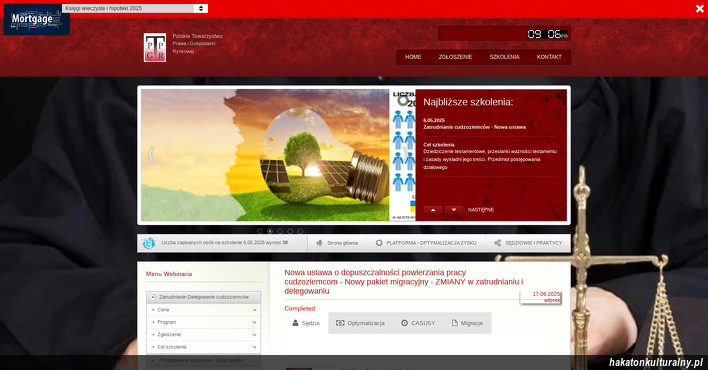Screen dimensions: 708x370
Task: Open the KONTAKT menu item
Action: (x=549, y=57)
